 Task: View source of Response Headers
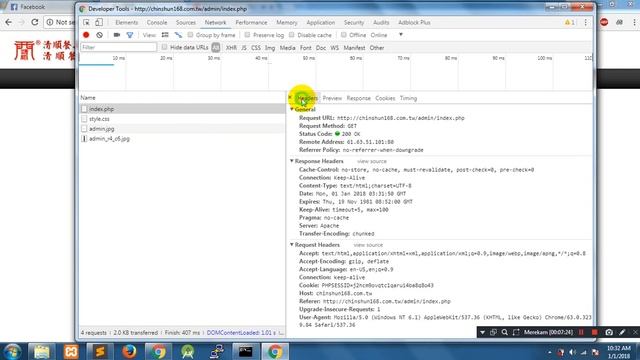[372, 162]
